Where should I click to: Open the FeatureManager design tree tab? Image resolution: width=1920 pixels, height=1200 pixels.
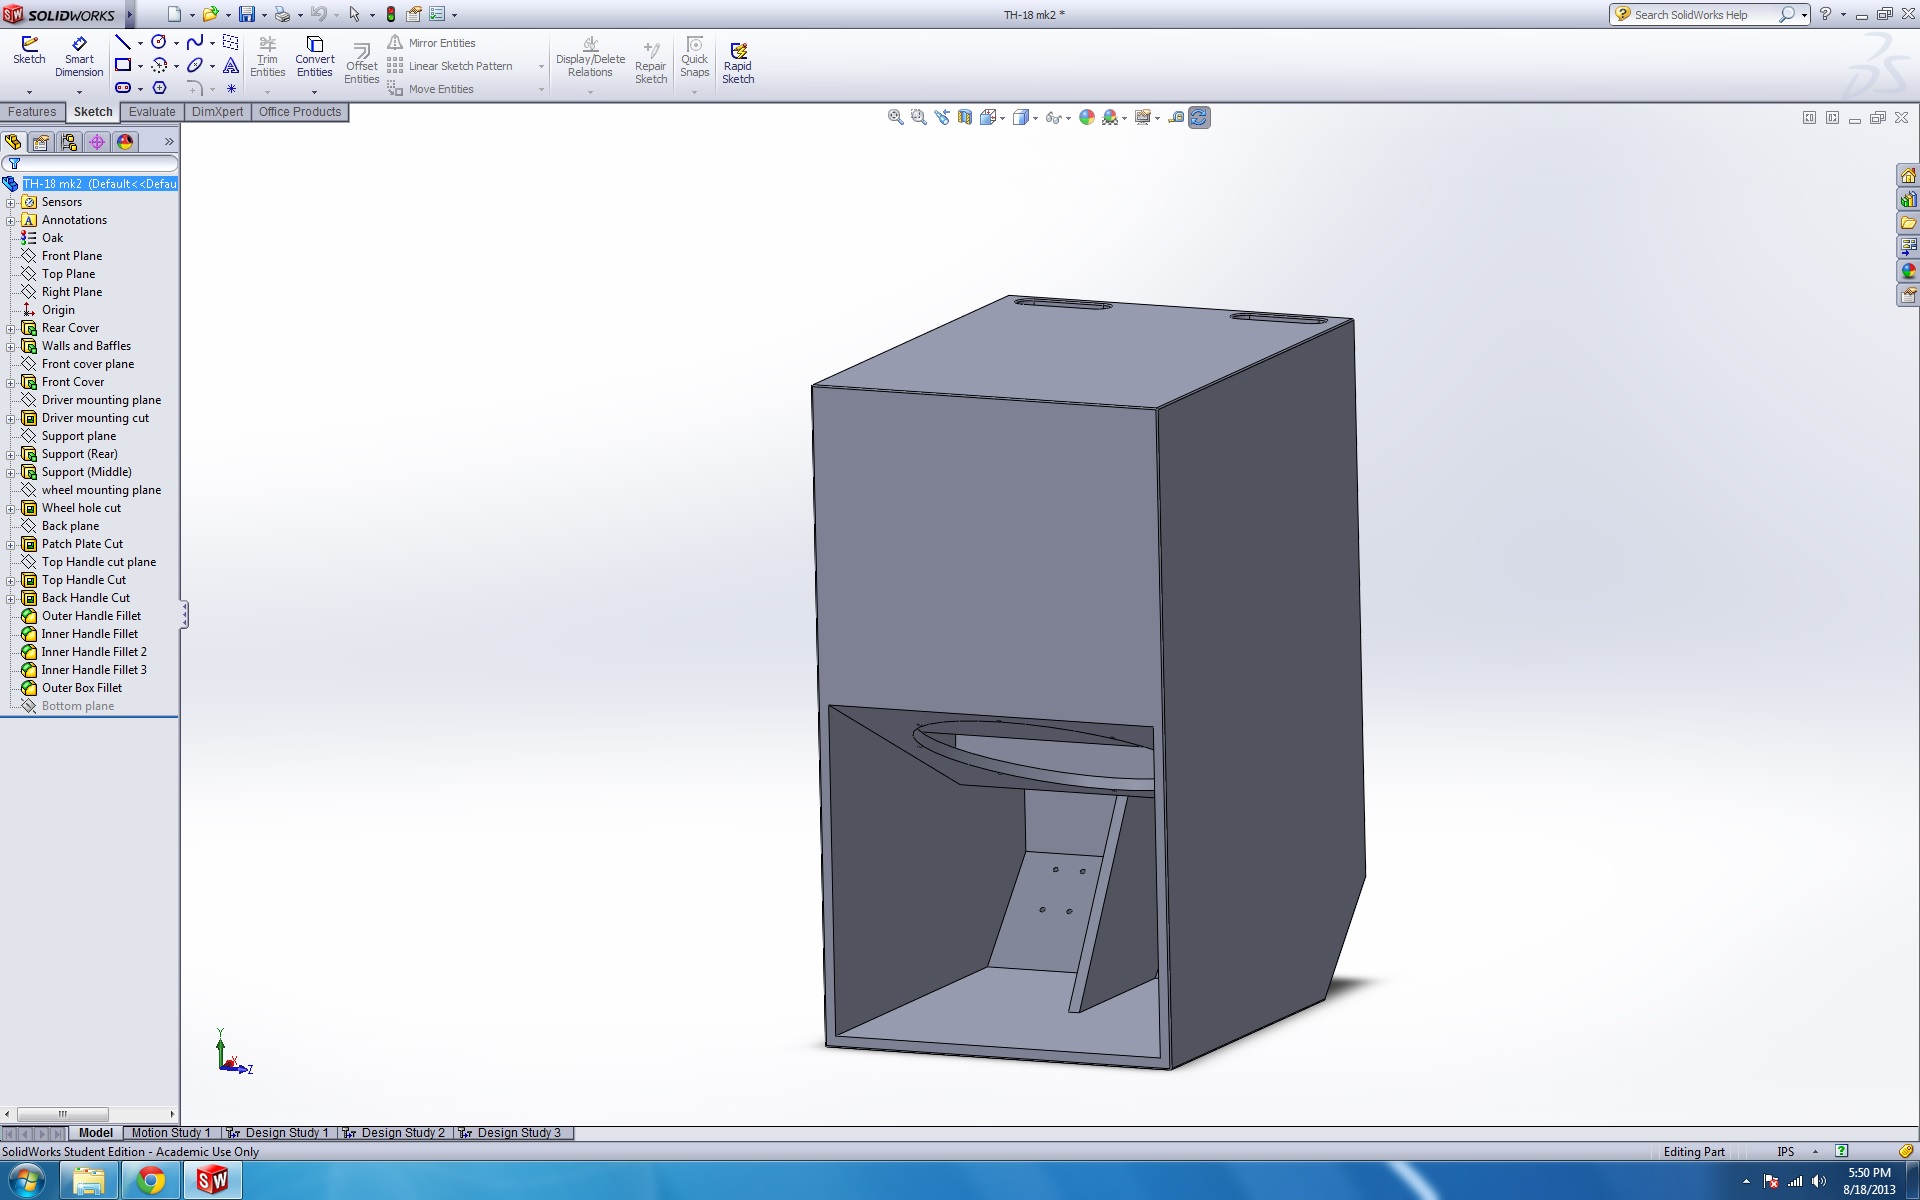click(13, 142)
